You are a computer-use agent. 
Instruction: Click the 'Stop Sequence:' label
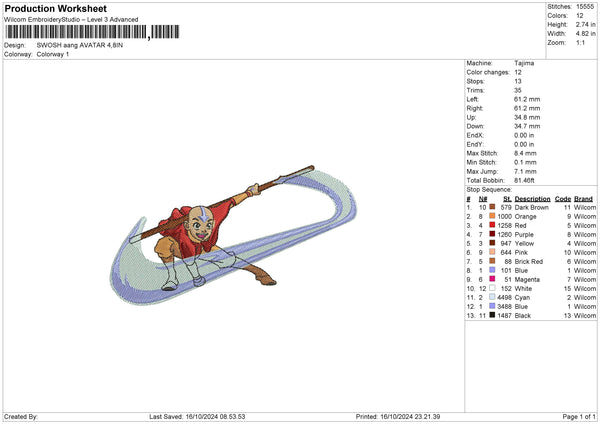pyautogui.click(x=489, y=189)
